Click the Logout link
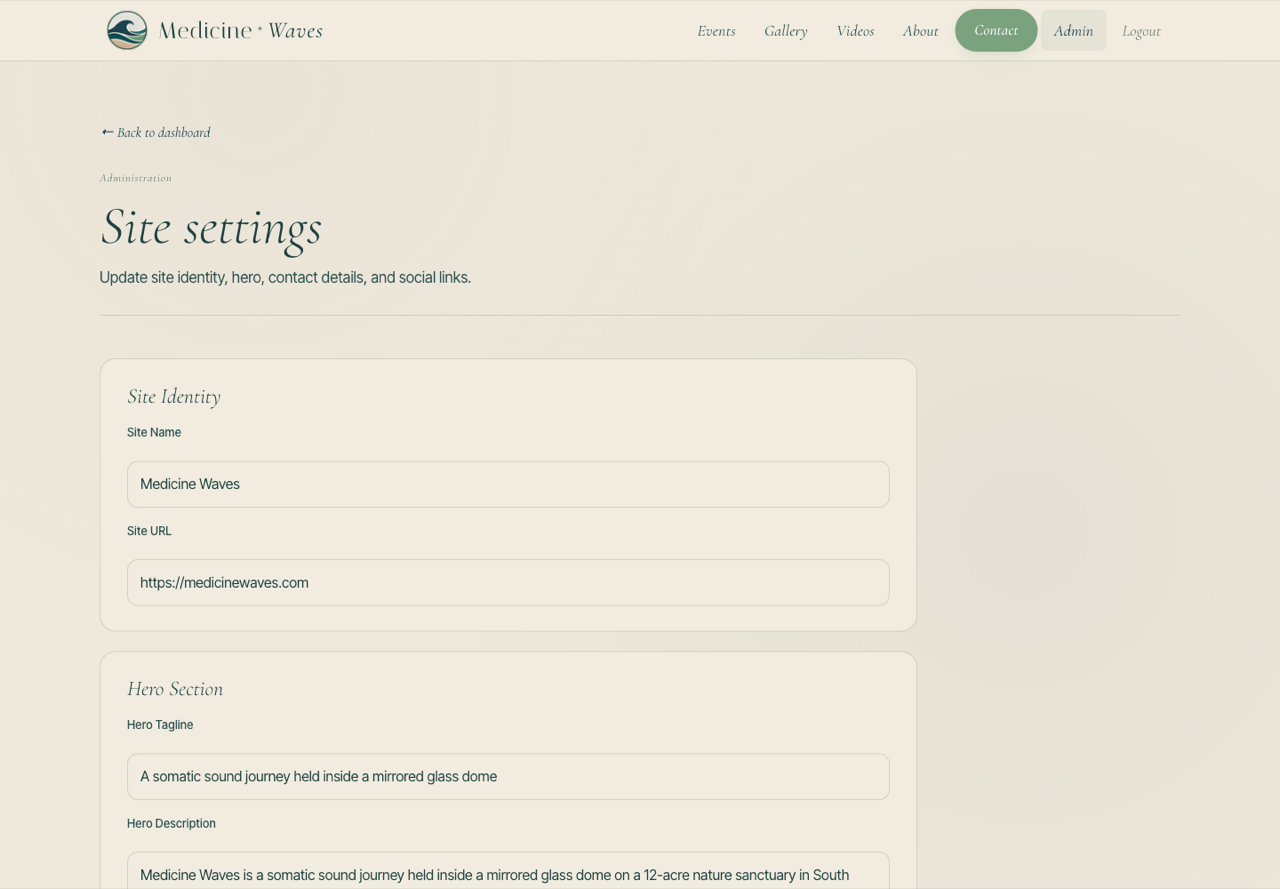Viewport: 1280px width, 889px height. [x=1141, y=31]
